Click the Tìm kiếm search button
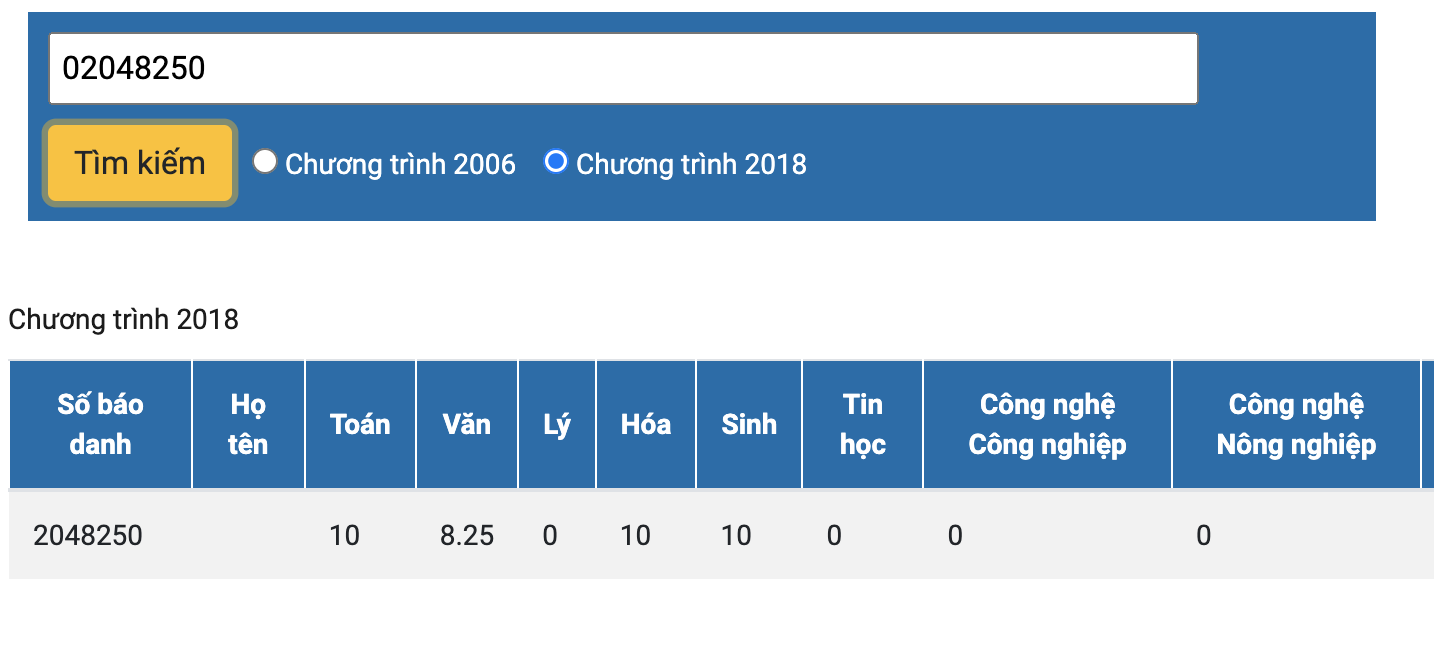This screenshot has width=1434, height=646. (x=140, y=163)
